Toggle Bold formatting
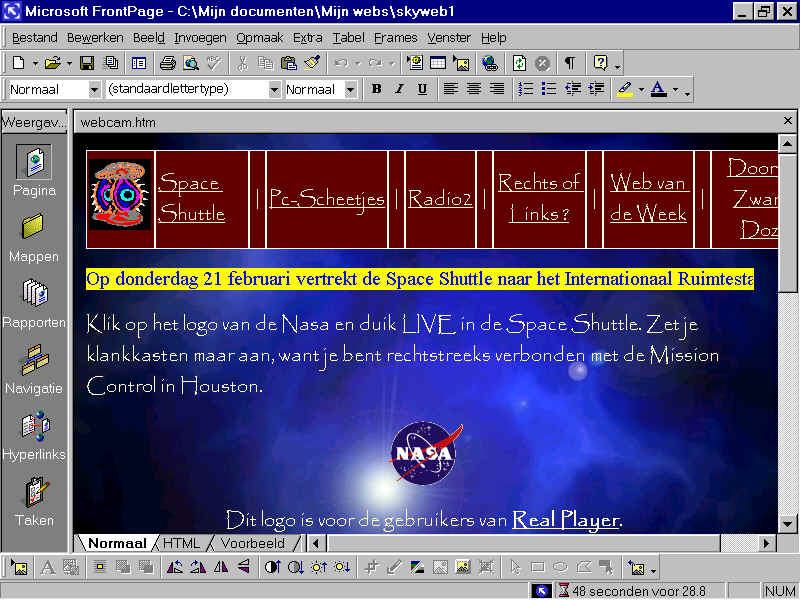The image size is (800, 600). (377, 89)
